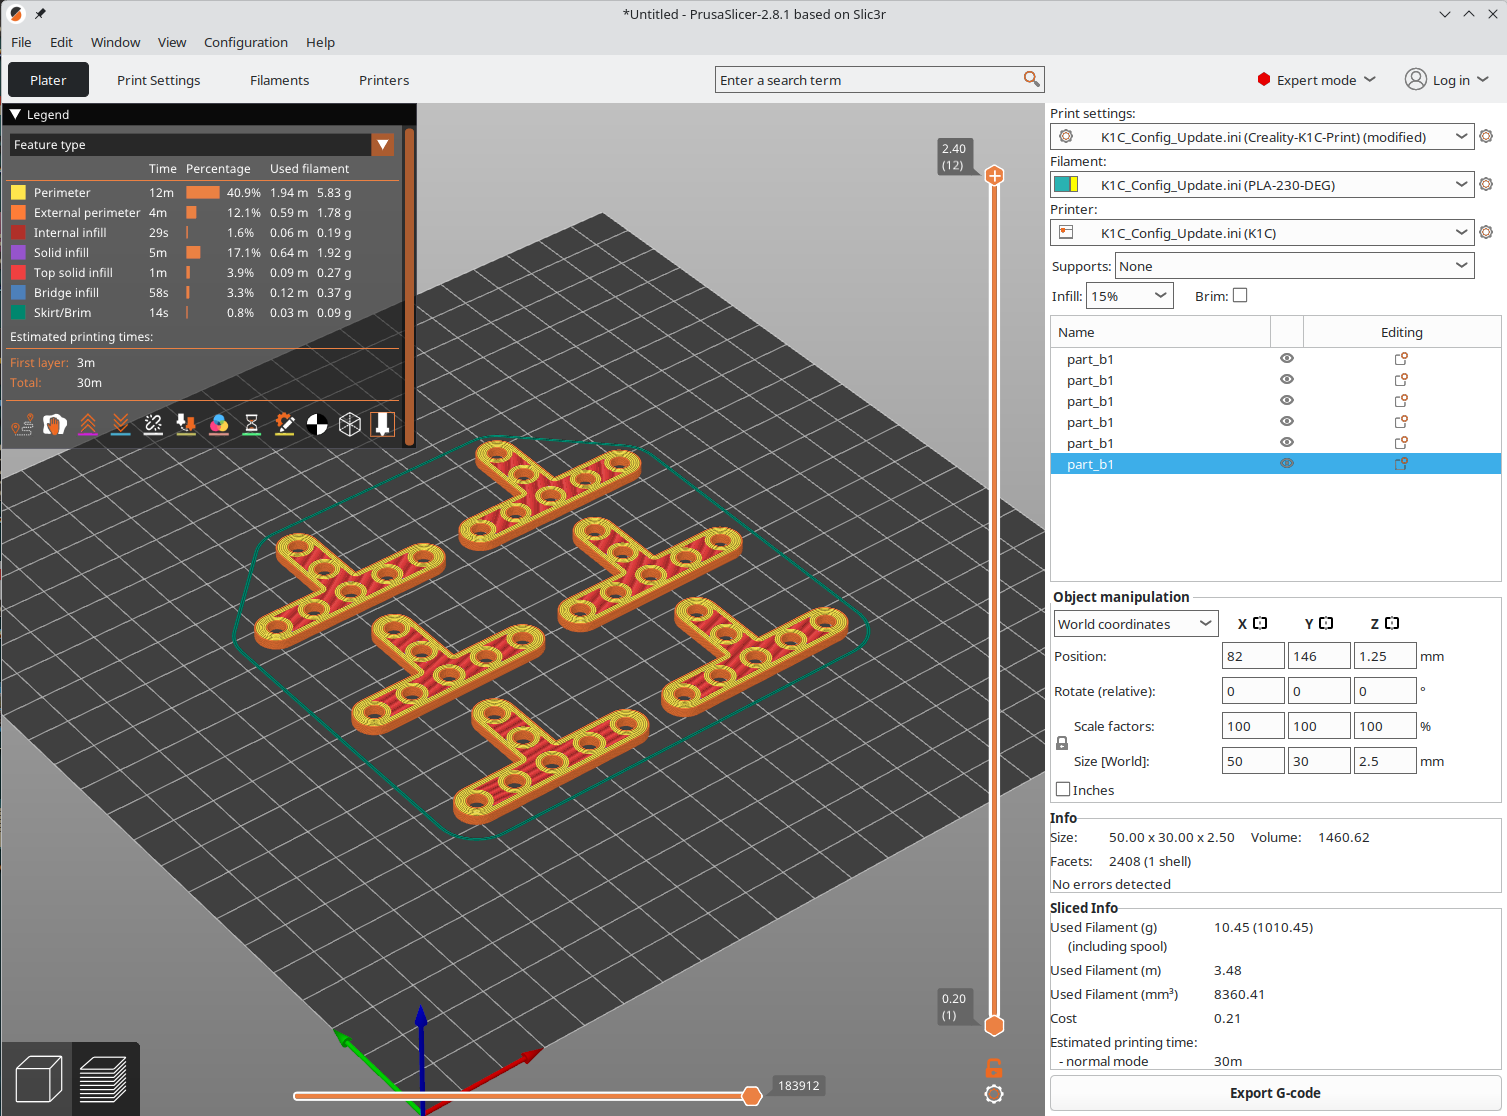This screenshot has width=1507, height=1116.
Task: Hide the first part_b1 object via eye
Action: point(1287,358)
